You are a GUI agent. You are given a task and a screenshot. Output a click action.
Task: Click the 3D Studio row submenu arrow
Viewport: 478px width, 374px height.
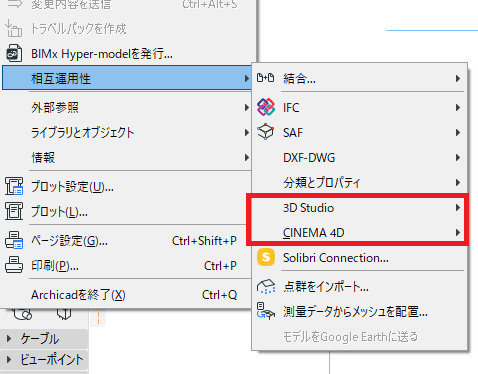tap(458, 208)
